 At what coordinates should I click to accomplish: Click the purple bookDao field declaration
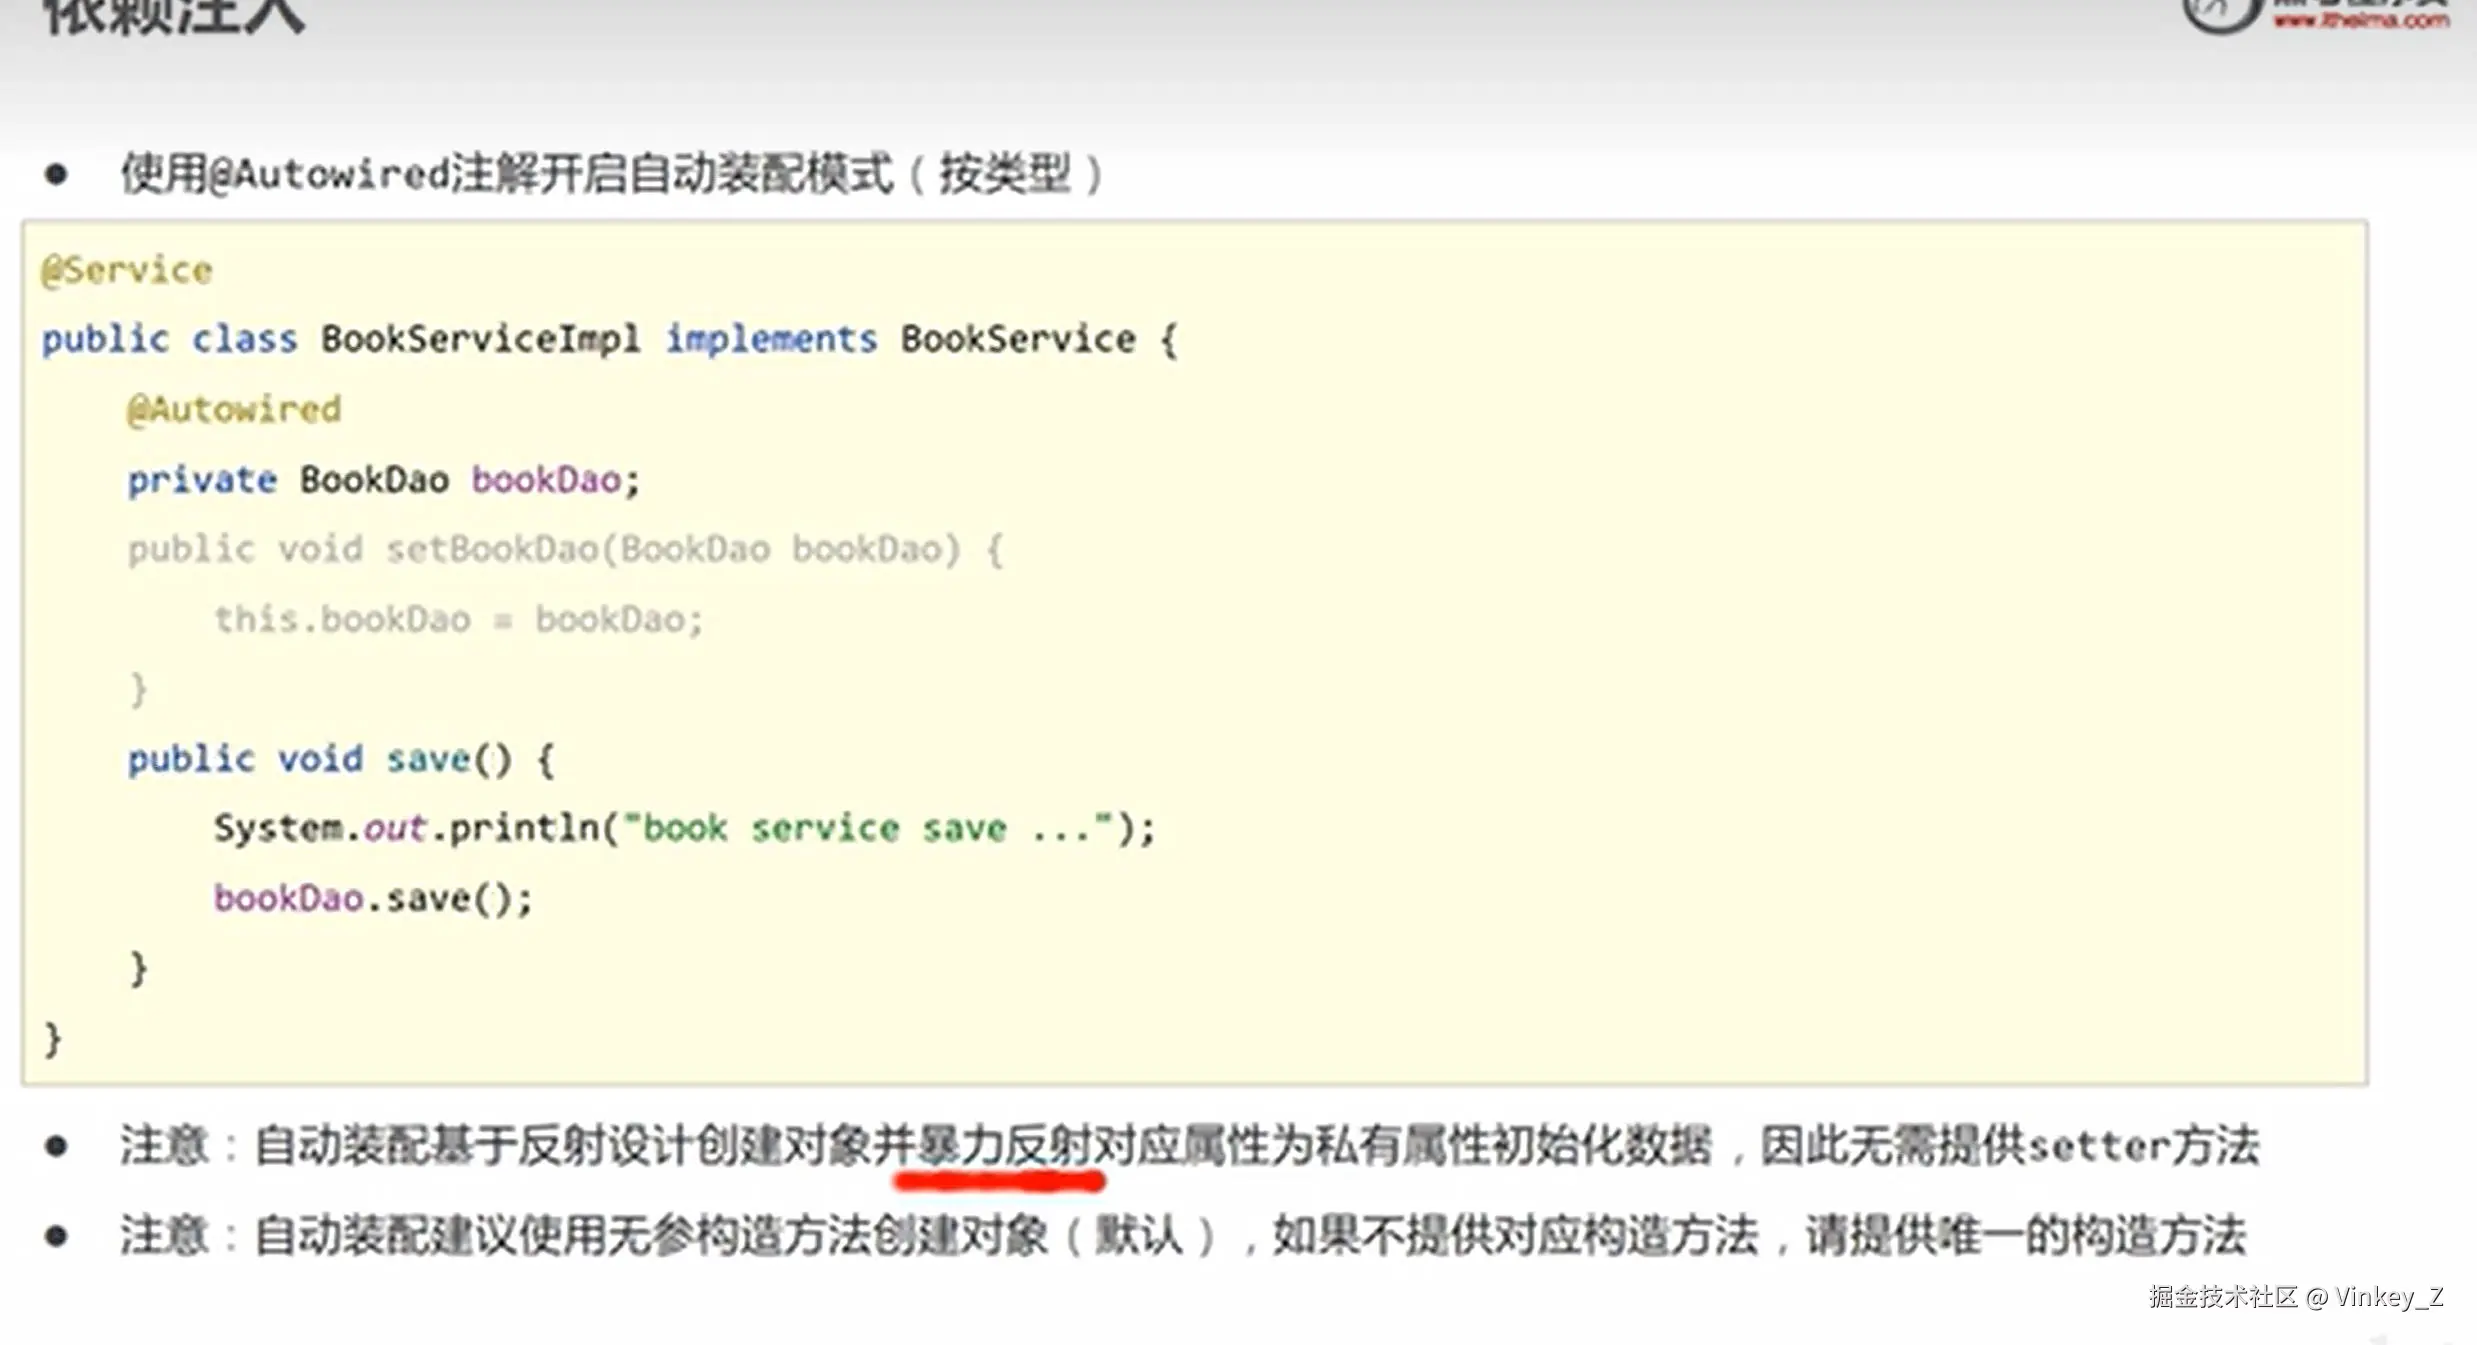[547, 480]
